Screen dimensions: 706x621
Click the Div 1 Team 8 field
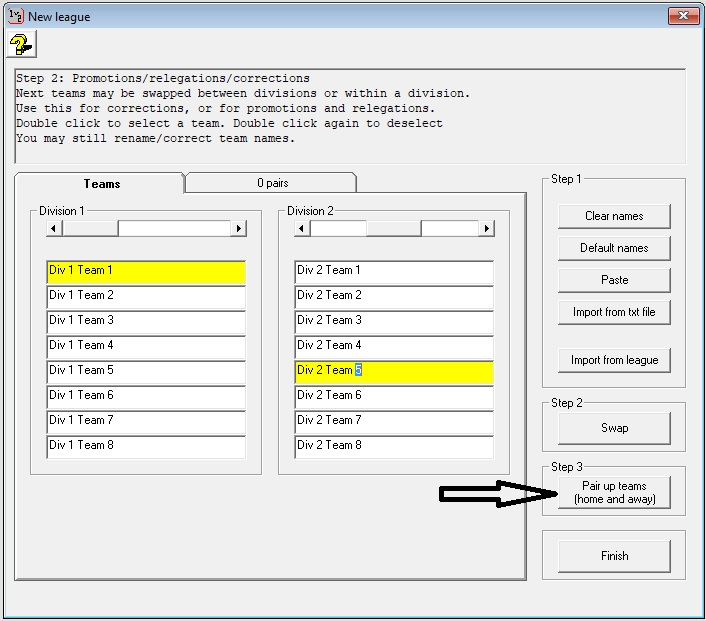pos(146,446)
